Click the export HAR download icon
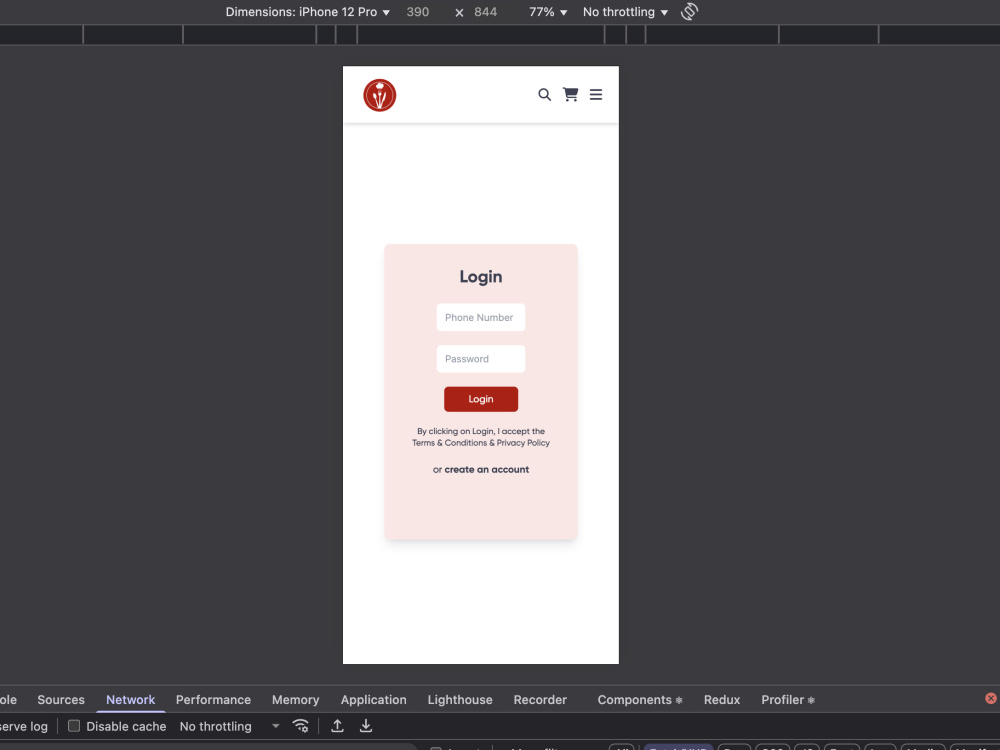Viewport: 1000px width, 750px height. click(x=365, y=726)
